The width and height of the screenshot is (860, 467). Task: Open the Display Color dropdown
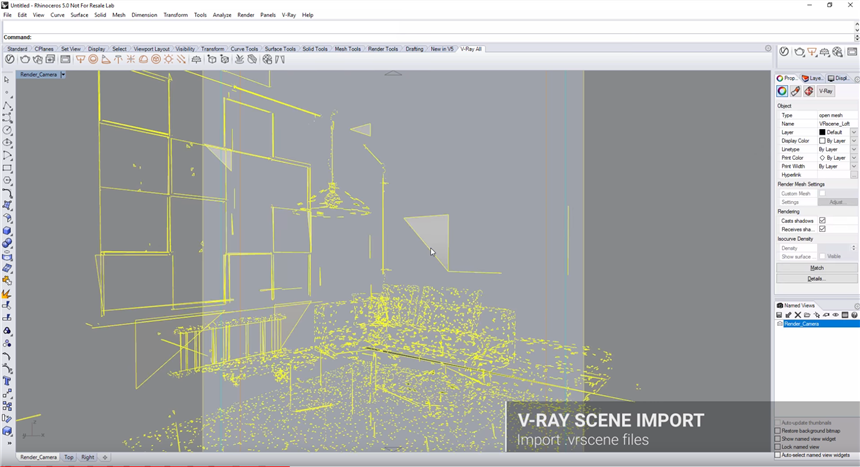853,141
